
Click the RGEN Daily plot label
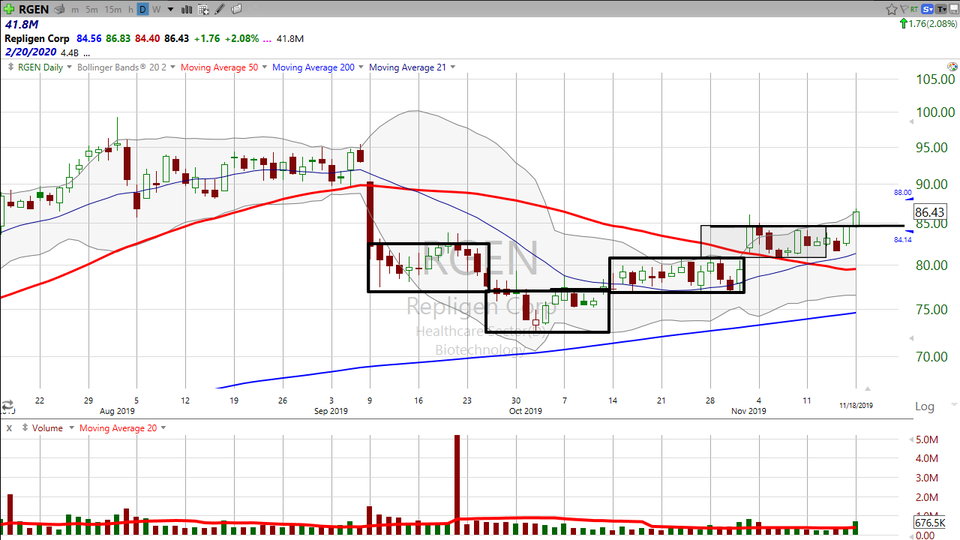click(x=40, y=67)
